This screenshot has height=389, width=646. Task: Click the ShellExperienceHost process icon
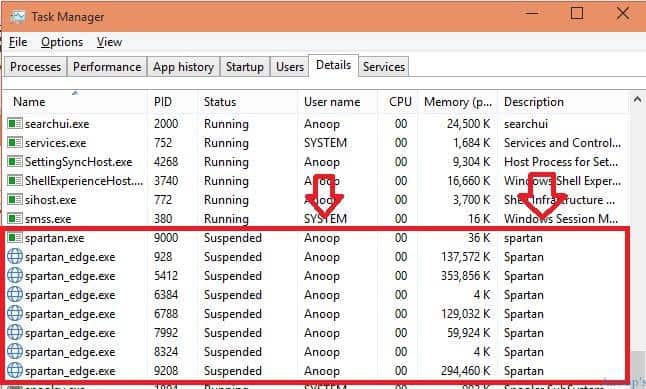[15, 180]
